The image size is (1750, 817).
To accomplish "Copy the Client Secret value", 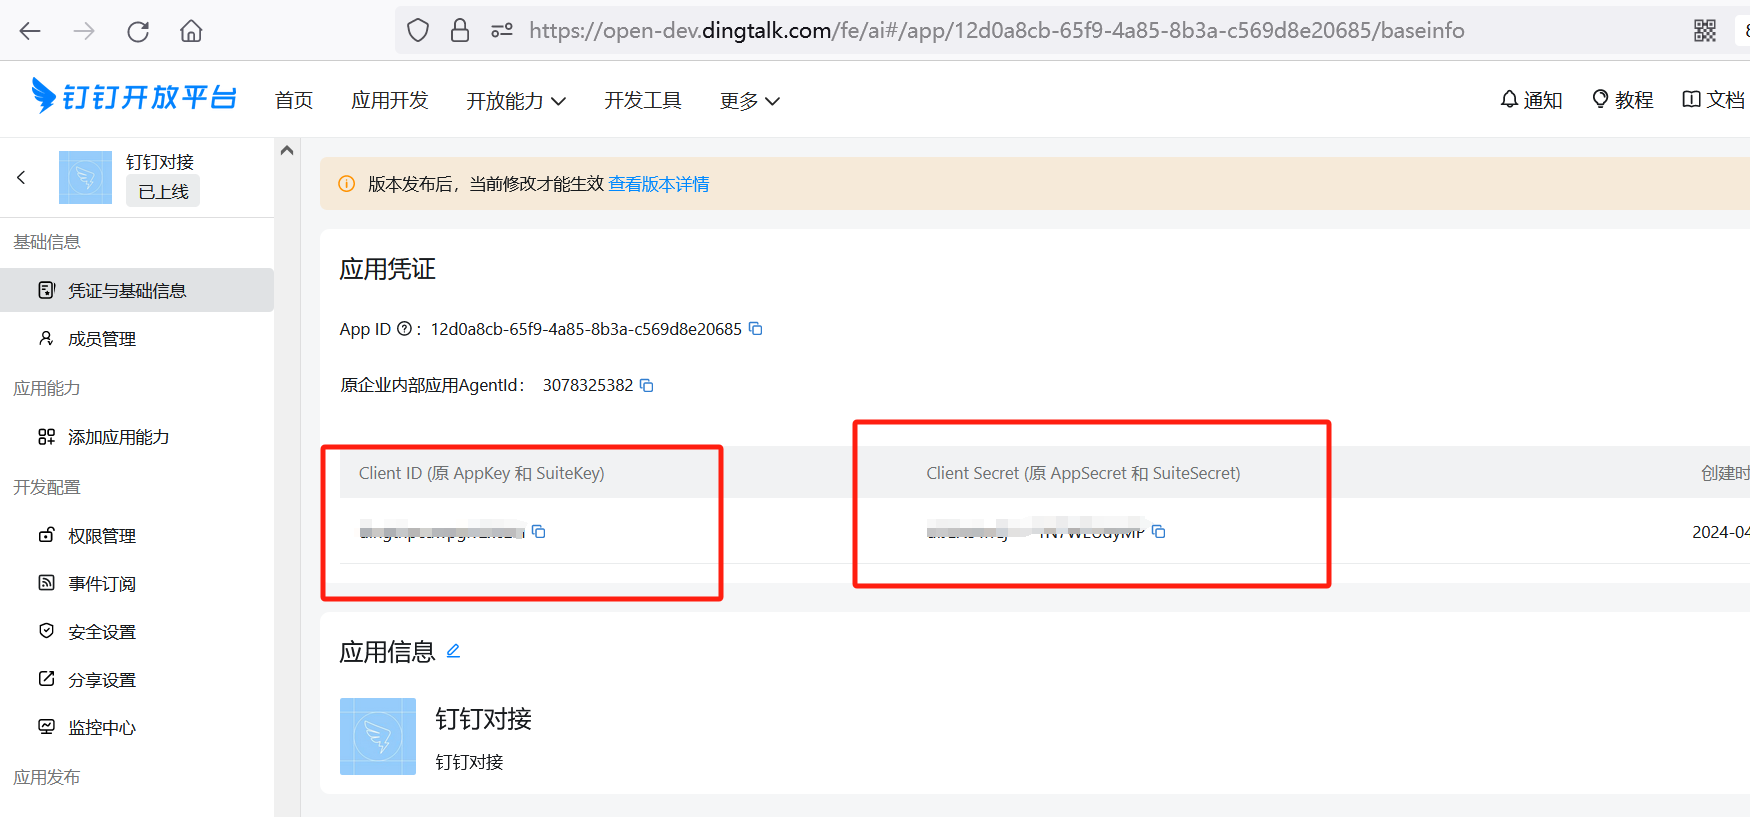I will tap(1159, 531).
